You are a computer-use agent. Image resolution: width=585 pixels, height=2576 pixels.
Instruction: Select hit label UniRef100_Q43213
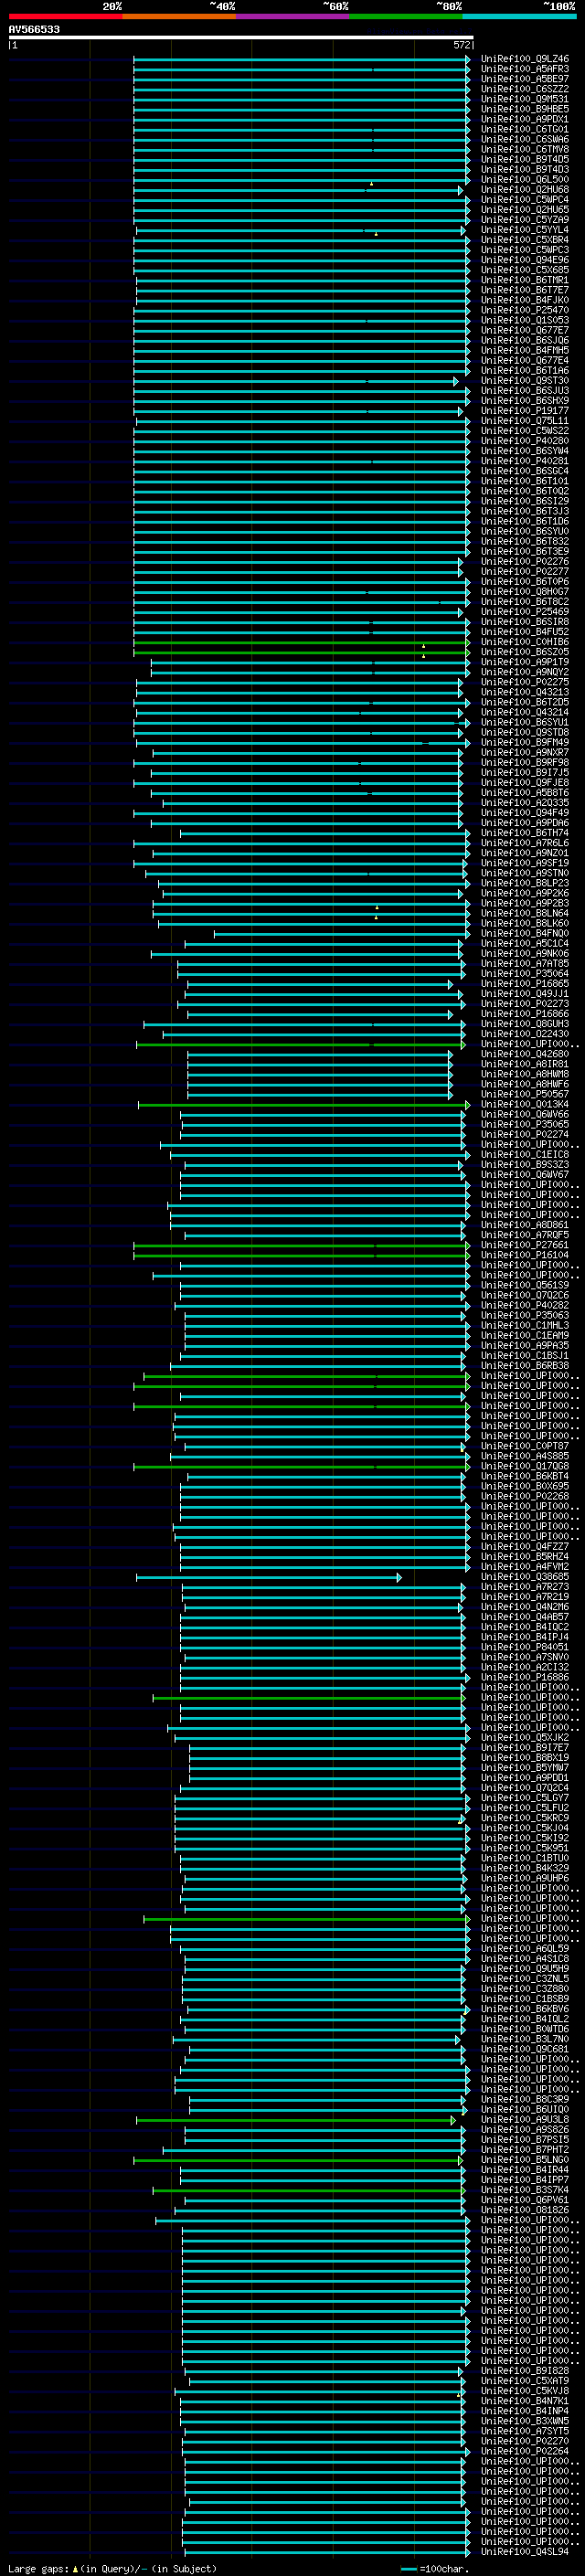[x=525, y=692]
